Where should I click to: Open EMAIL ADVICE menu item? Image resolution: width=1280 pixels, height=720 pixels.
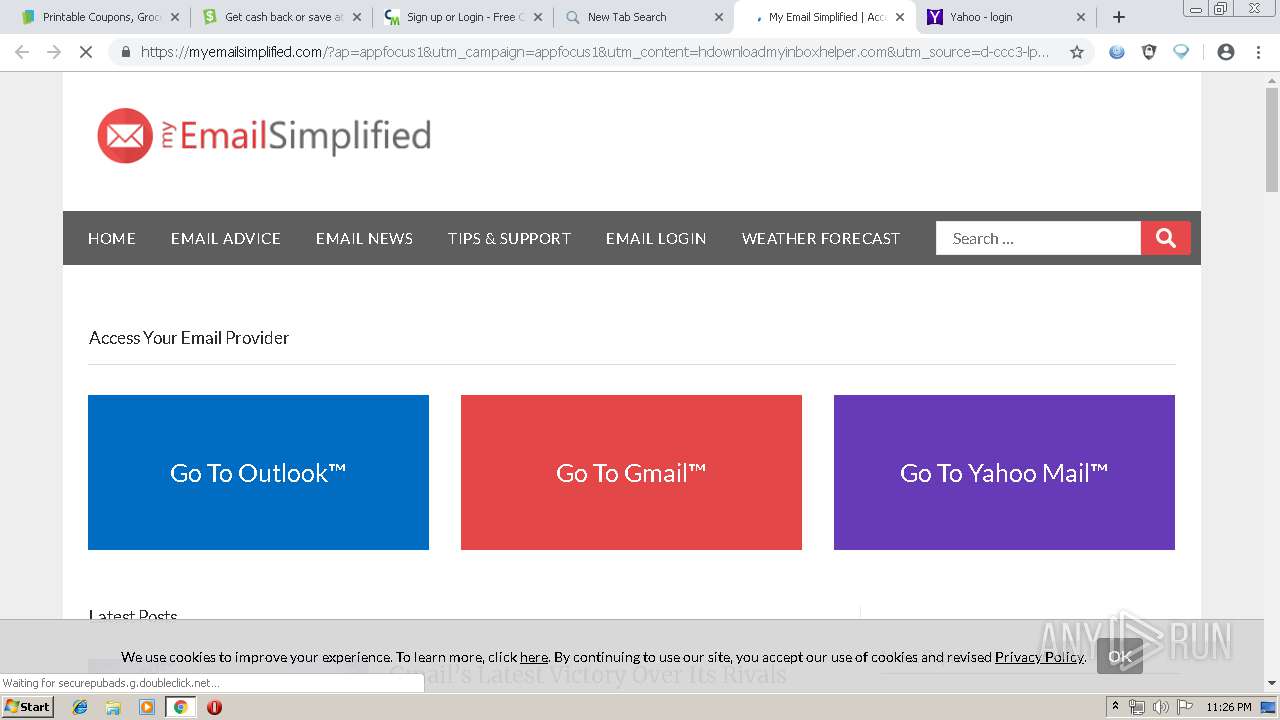(226, 238)
